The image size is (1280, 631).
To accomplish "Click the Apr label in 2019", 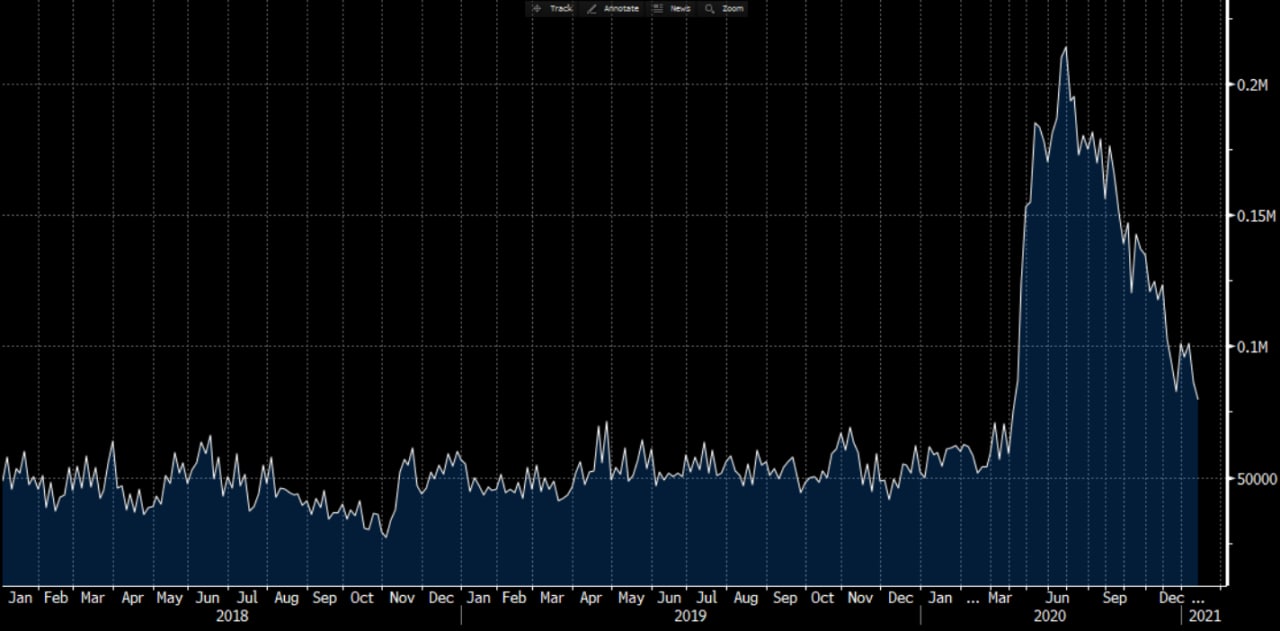I will pos(591,598).
